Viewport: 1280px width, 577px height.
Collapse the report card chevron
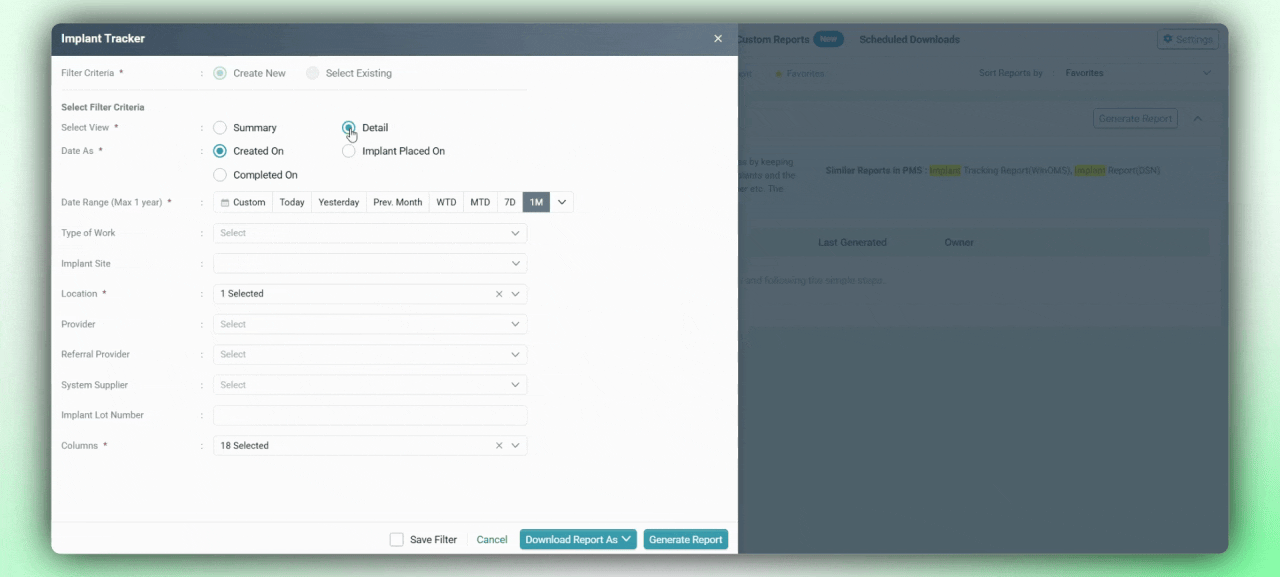click(x=1198, y=119)
